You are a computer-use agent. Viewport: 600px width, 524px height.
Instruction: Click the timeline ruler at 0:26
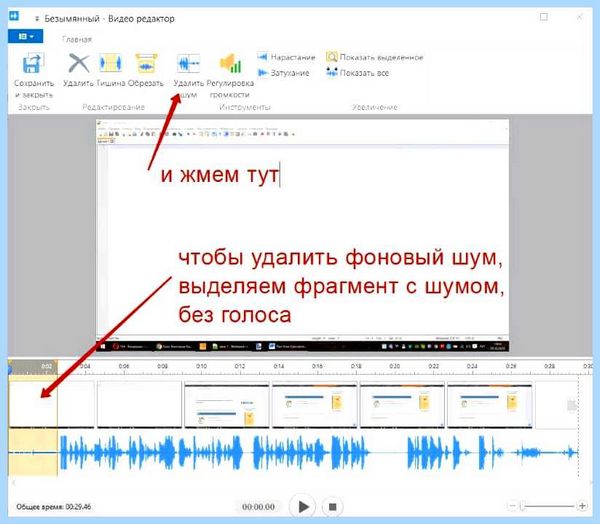511,366
